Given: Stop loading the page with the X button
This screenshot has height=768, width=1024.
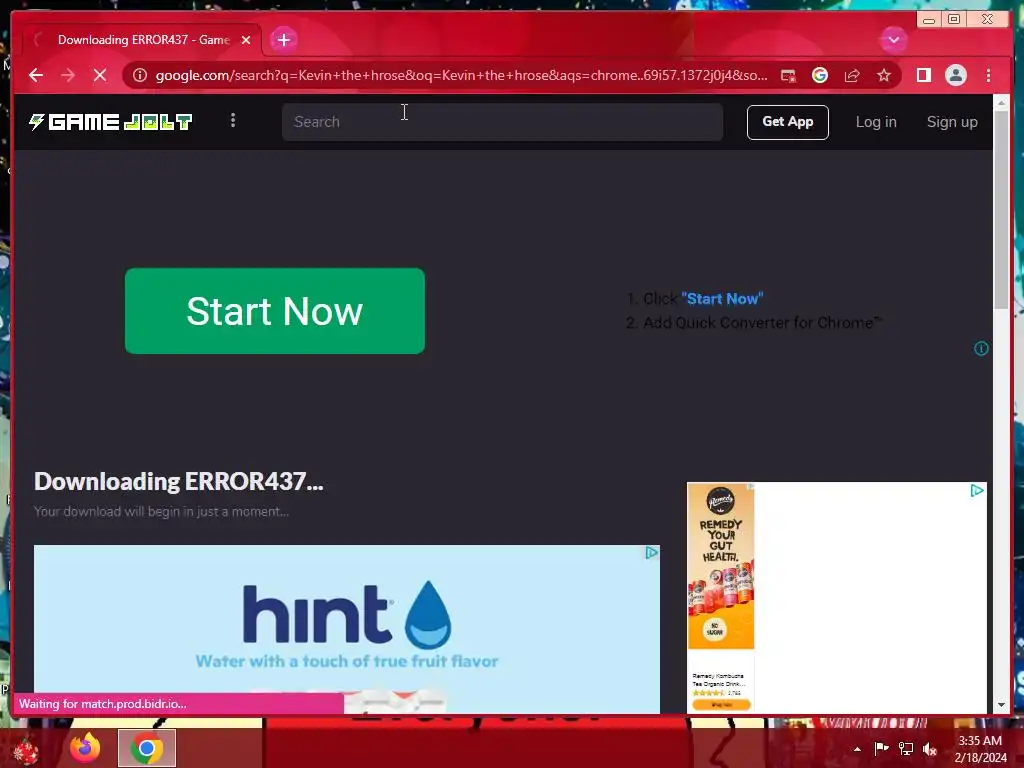Looking at the screenshot, I should point(100,75).
